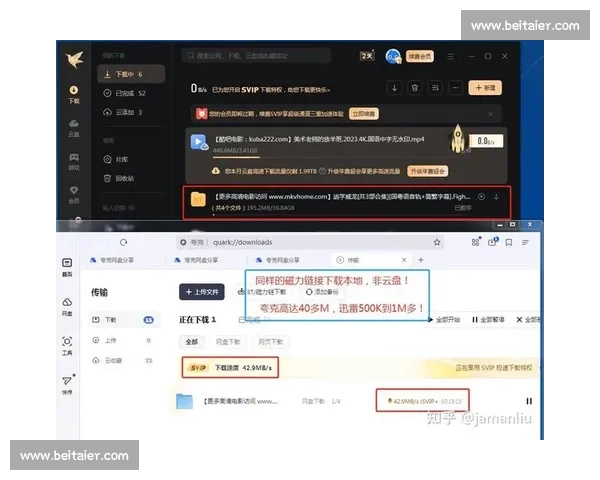This screenshot has width=600, height=480.
Task: Click the alarm icon on expiry notice
Action: pos(202,114)
